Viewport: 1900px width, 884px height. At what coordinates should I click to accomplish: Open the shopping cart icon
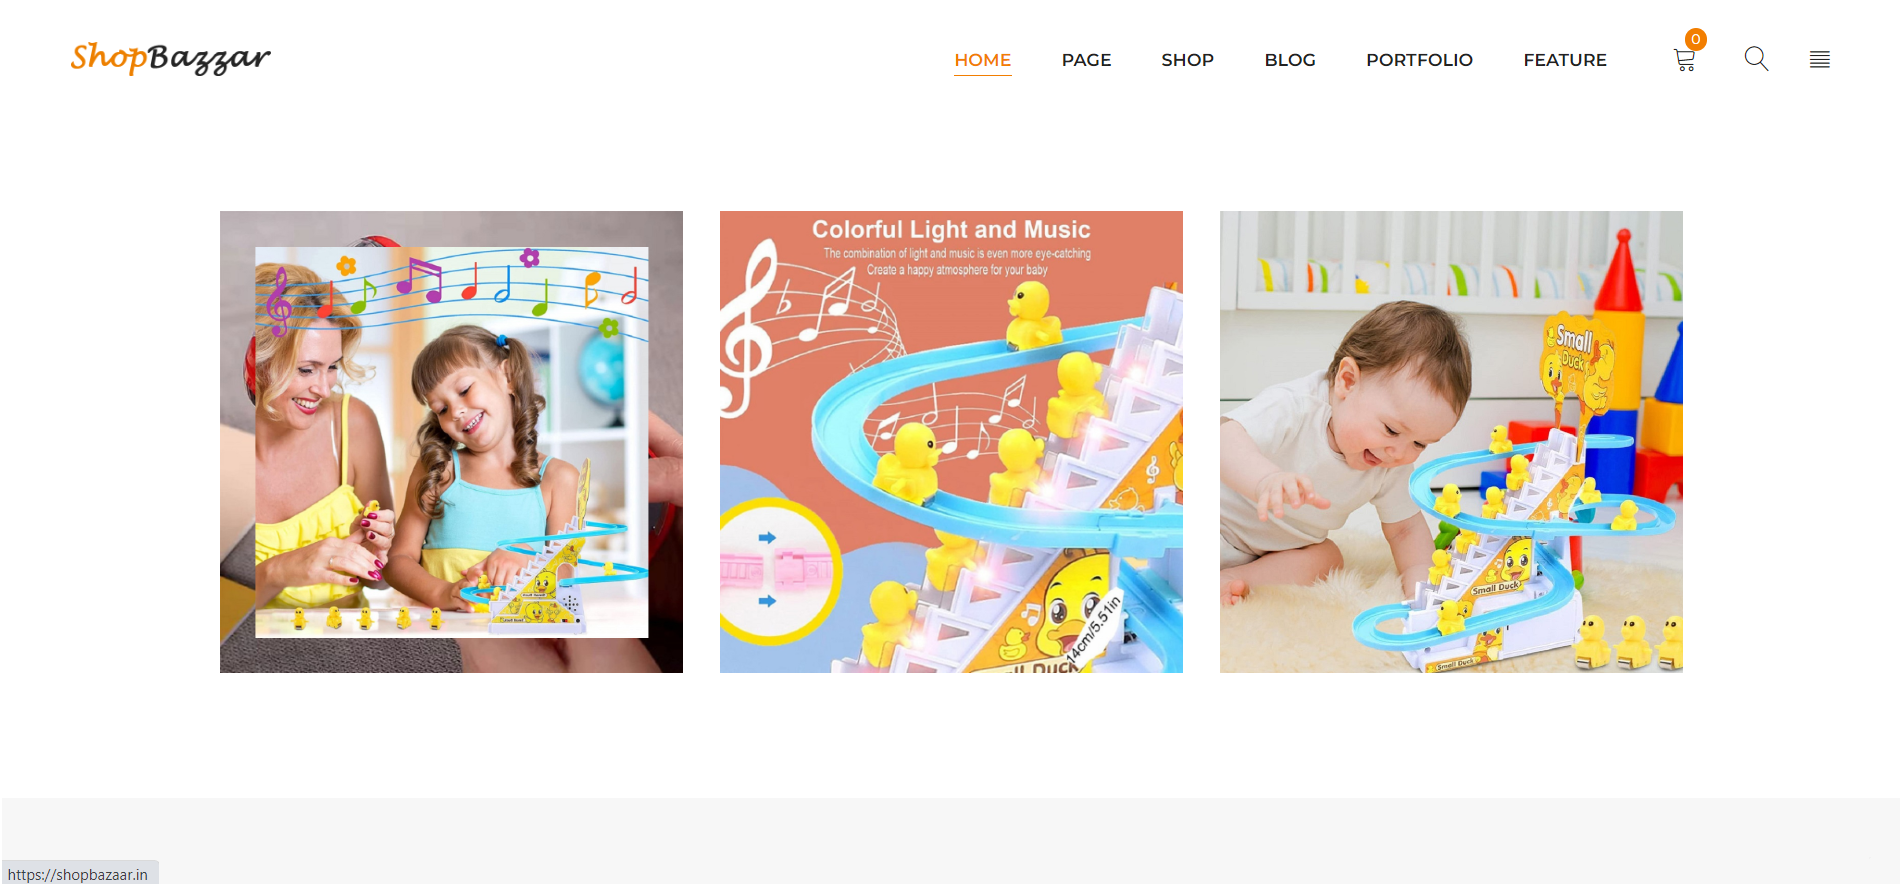tap(1684, 60)
